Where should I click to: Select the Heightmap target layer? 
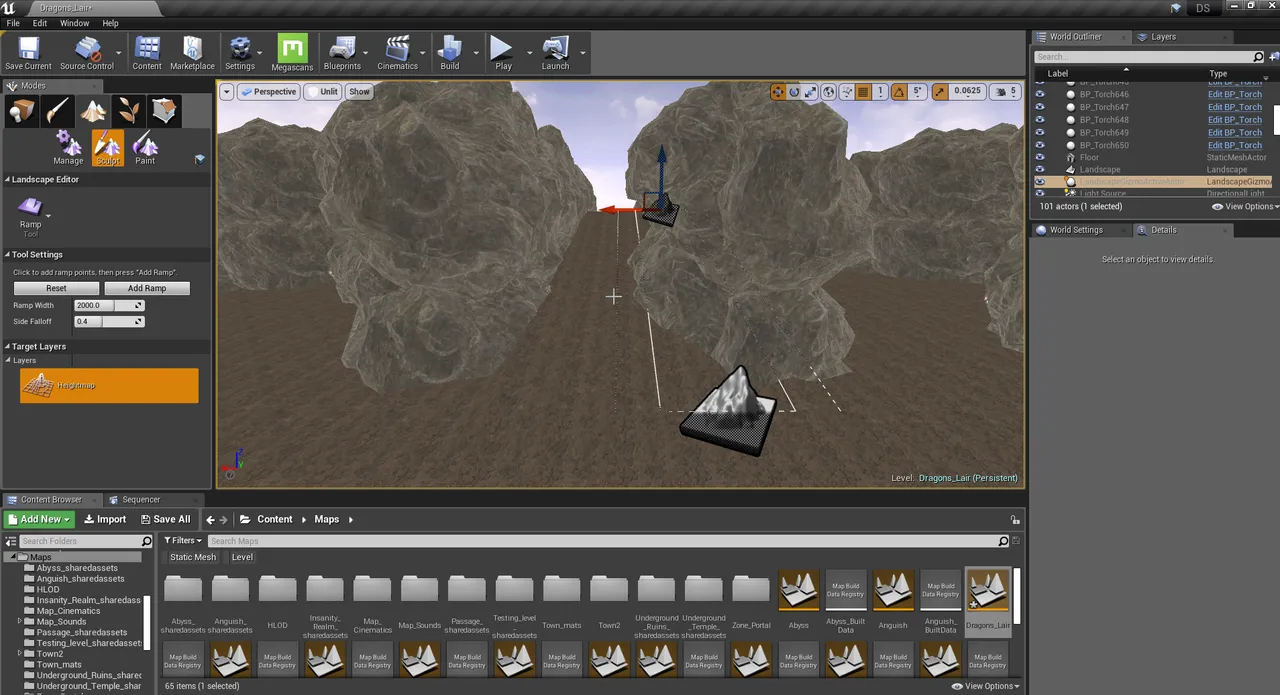pyautogui.click(x=109, y=386)
